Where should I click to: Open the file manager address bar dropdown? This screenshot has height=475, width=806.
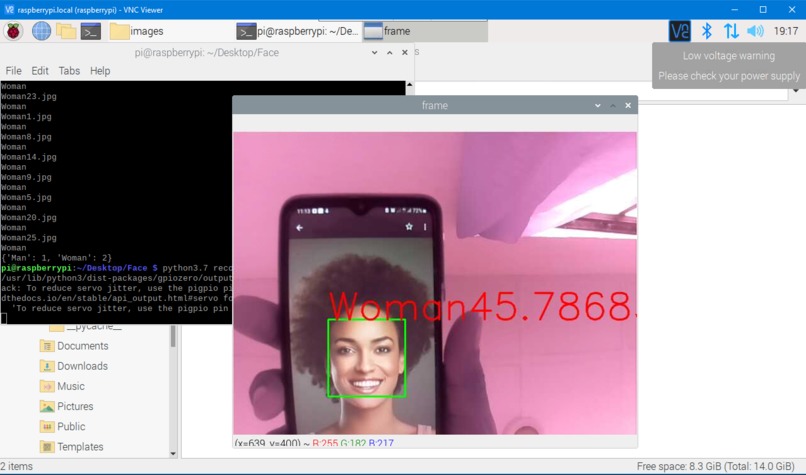pyautogui.click(x=796, y=91)
